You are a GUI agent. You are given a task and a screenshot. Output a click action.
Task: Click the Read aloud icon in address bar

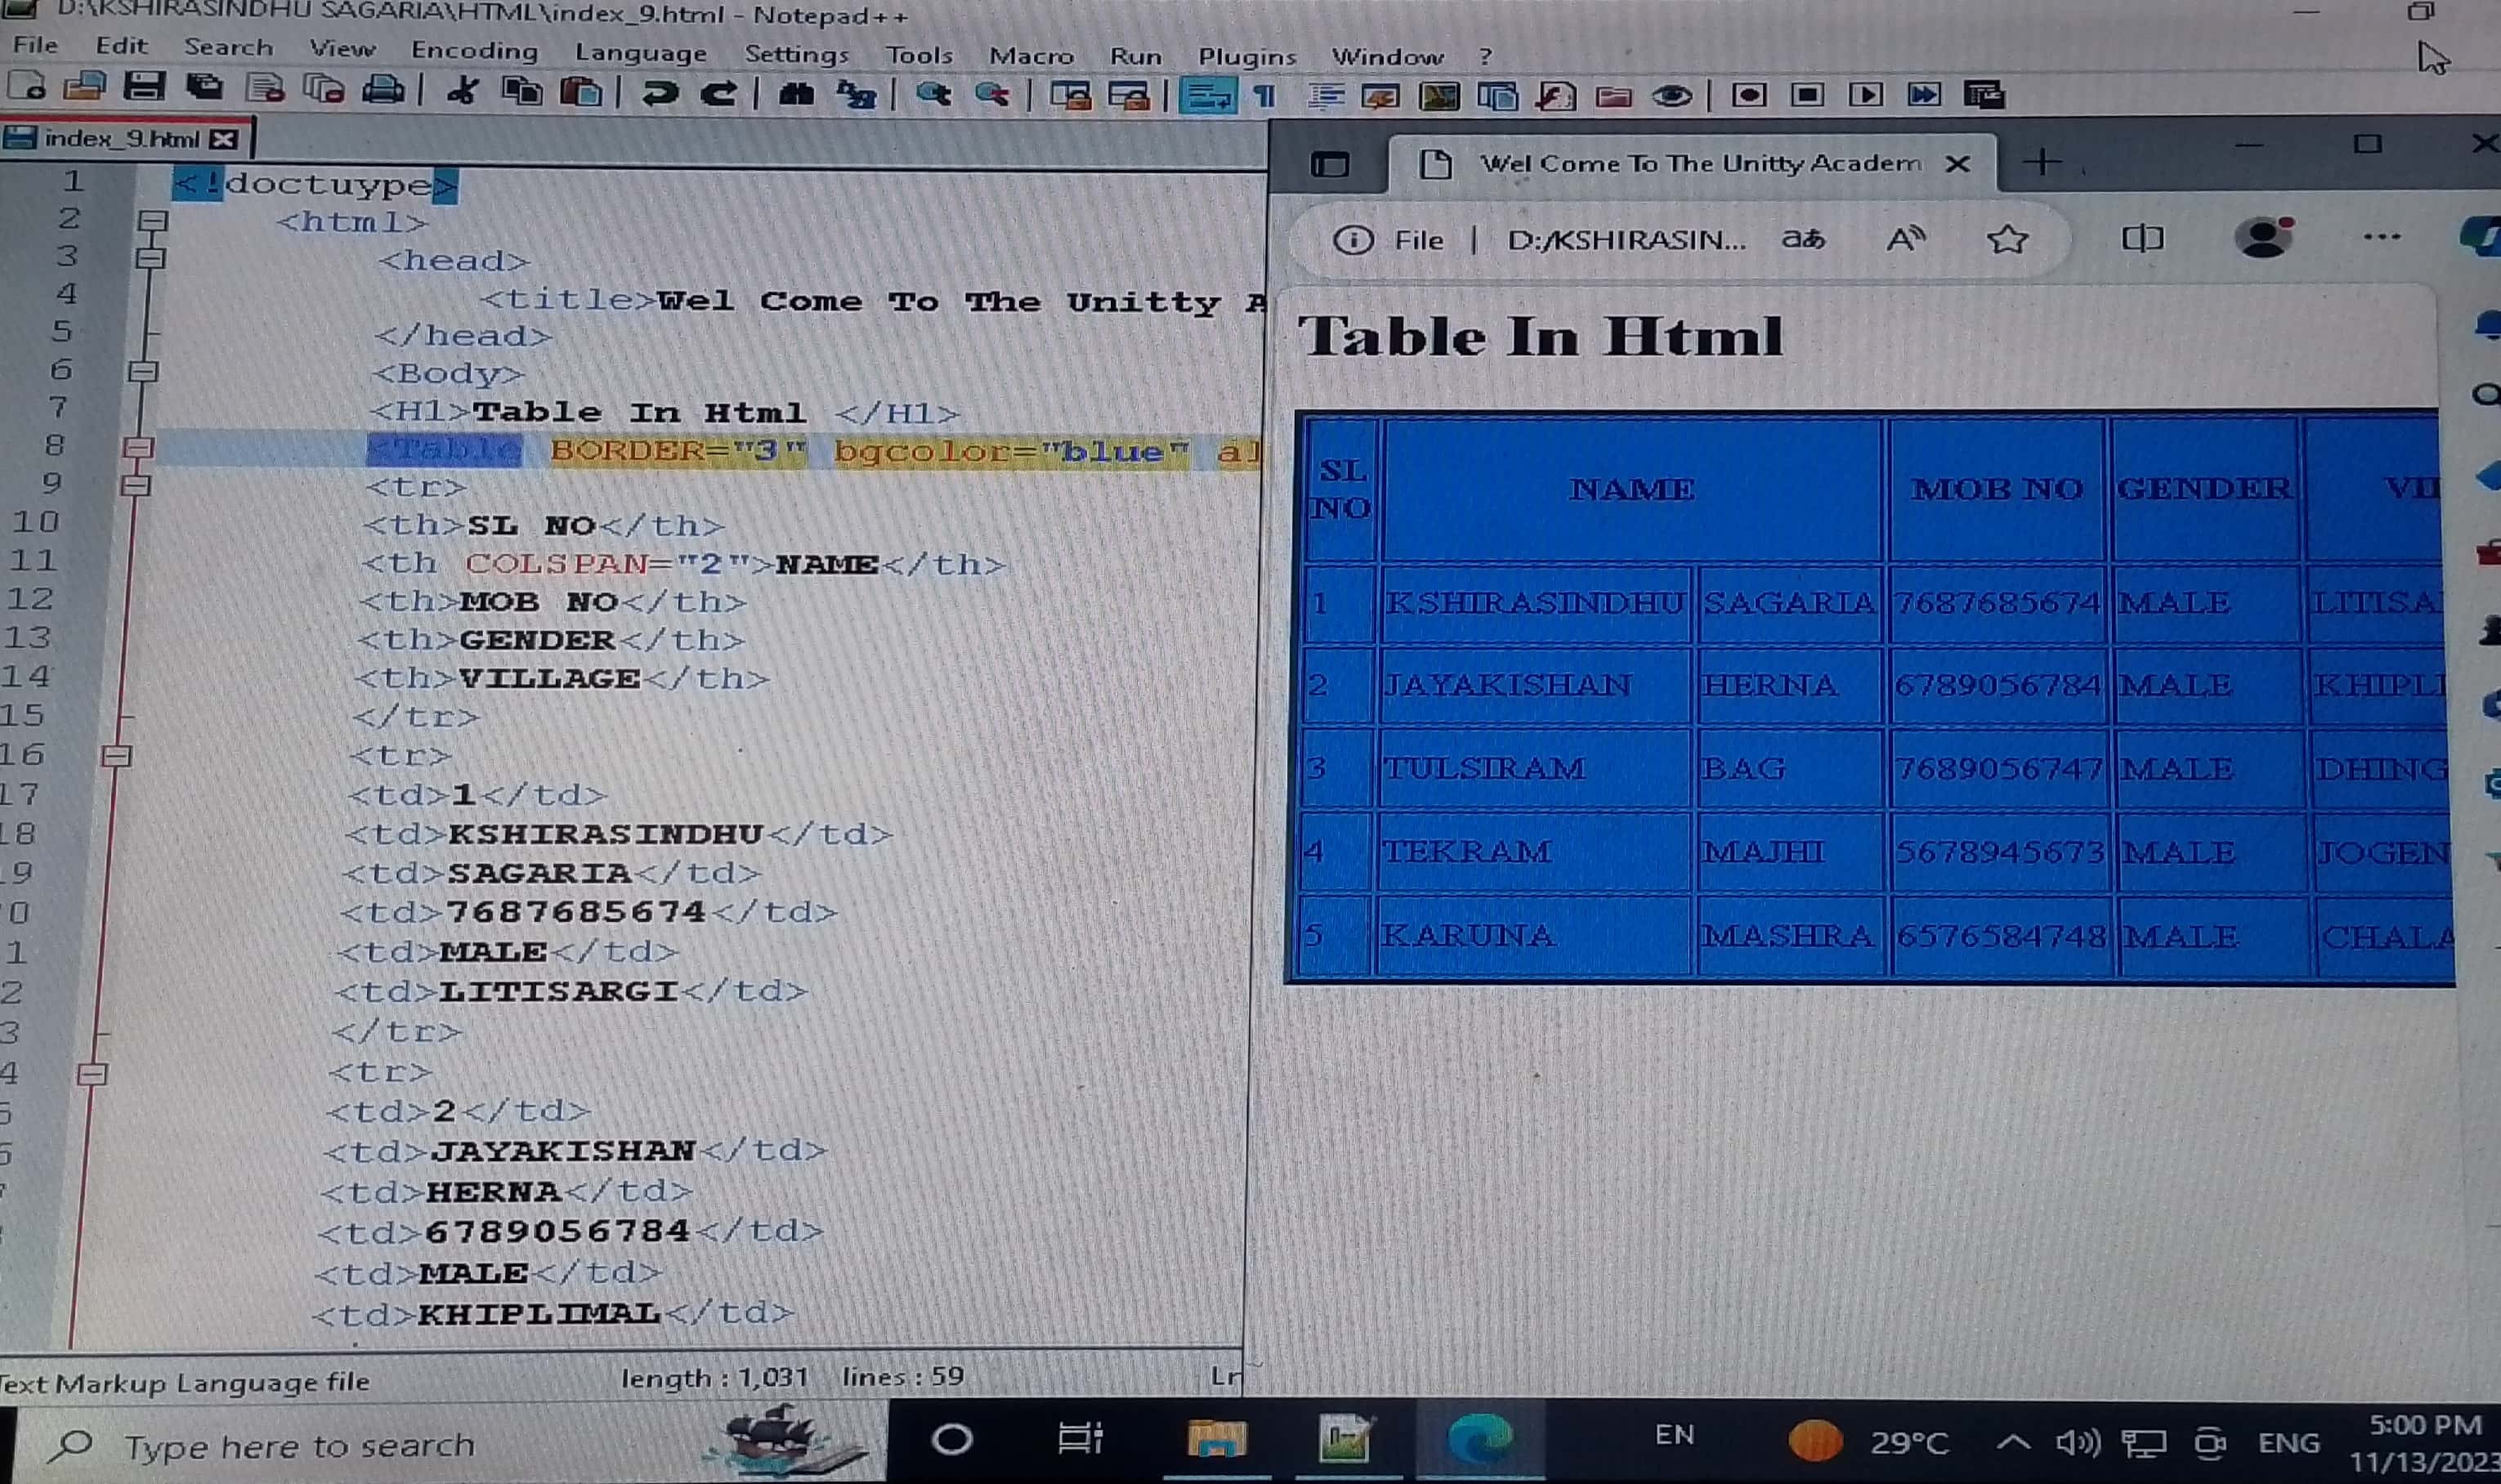click(1905, 239)
